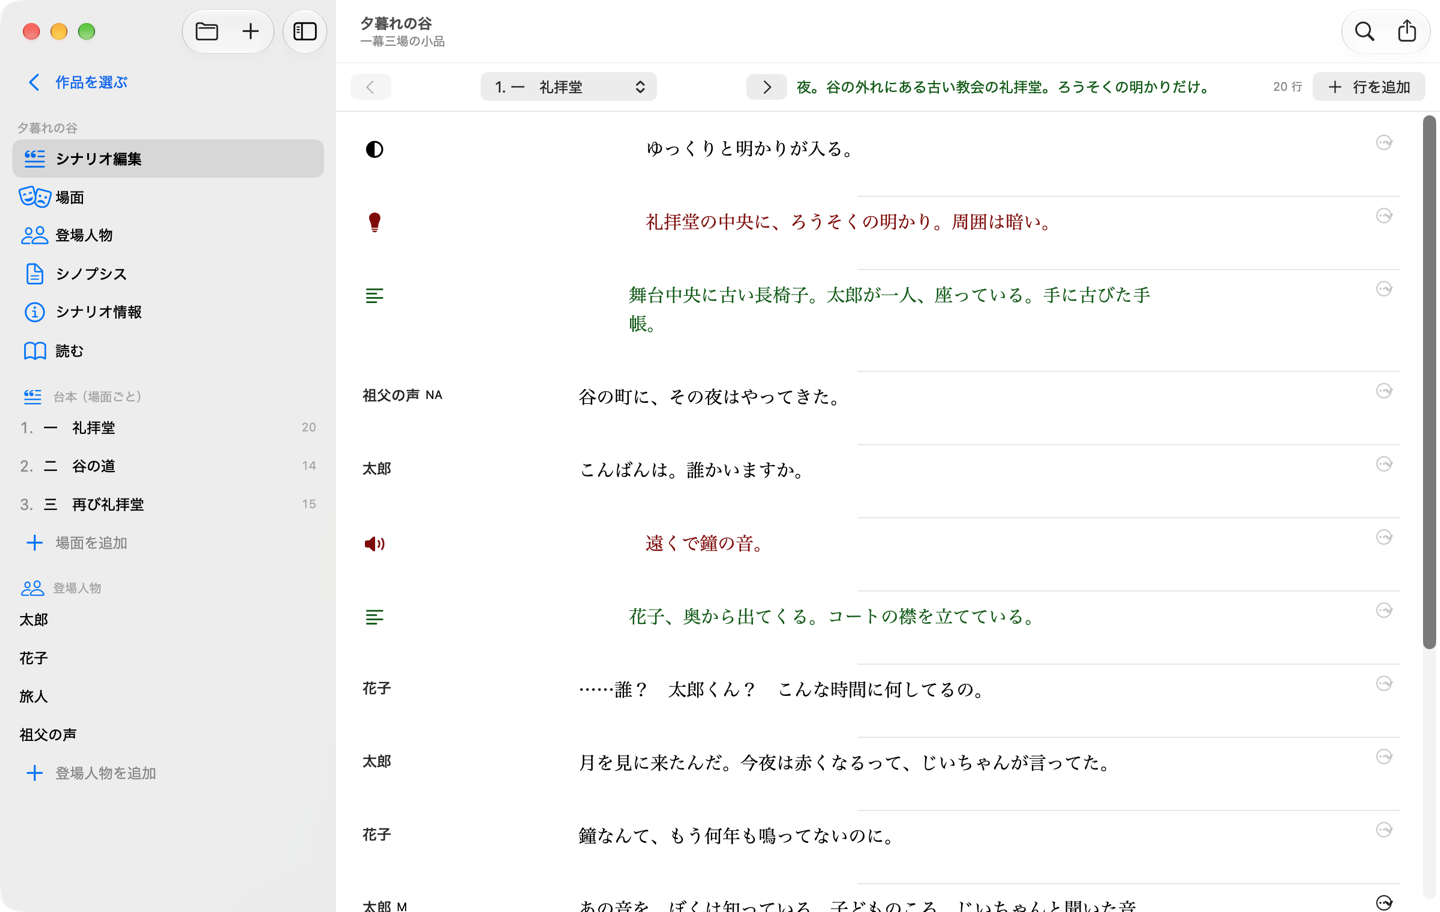
Task: Select シナリオ編集 in sidebar
Action: coord(168,158)
